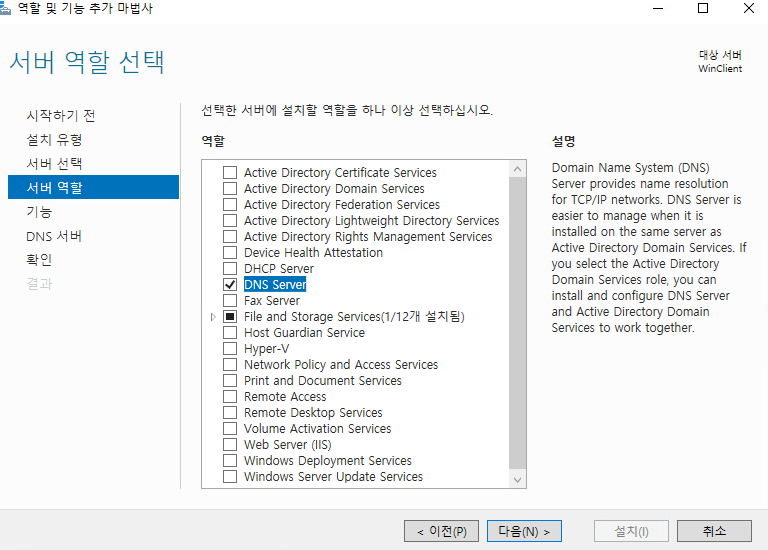
Task: Check Active Directory Certificate Services
Action: tap(230, 172)
